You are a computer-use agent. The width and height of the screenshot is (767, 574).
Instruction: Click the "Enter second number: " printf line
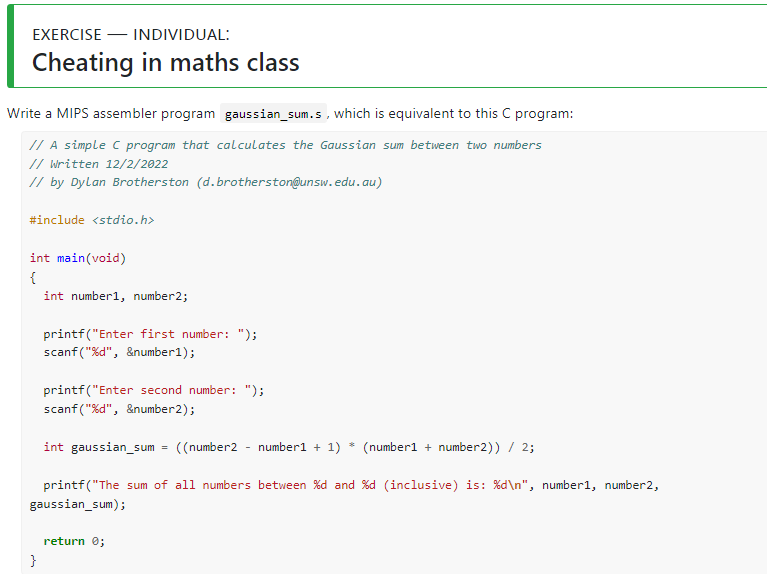click(154, 390)
